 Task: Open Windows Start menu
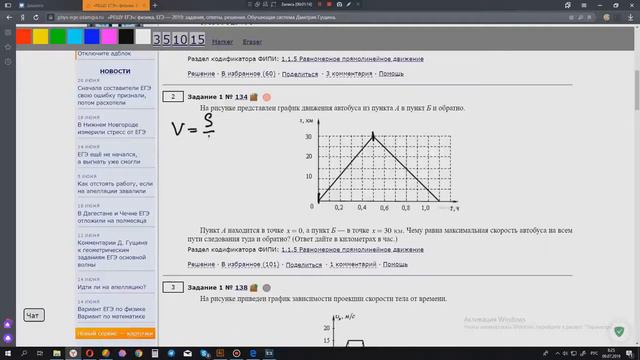[x=8, y=353]
